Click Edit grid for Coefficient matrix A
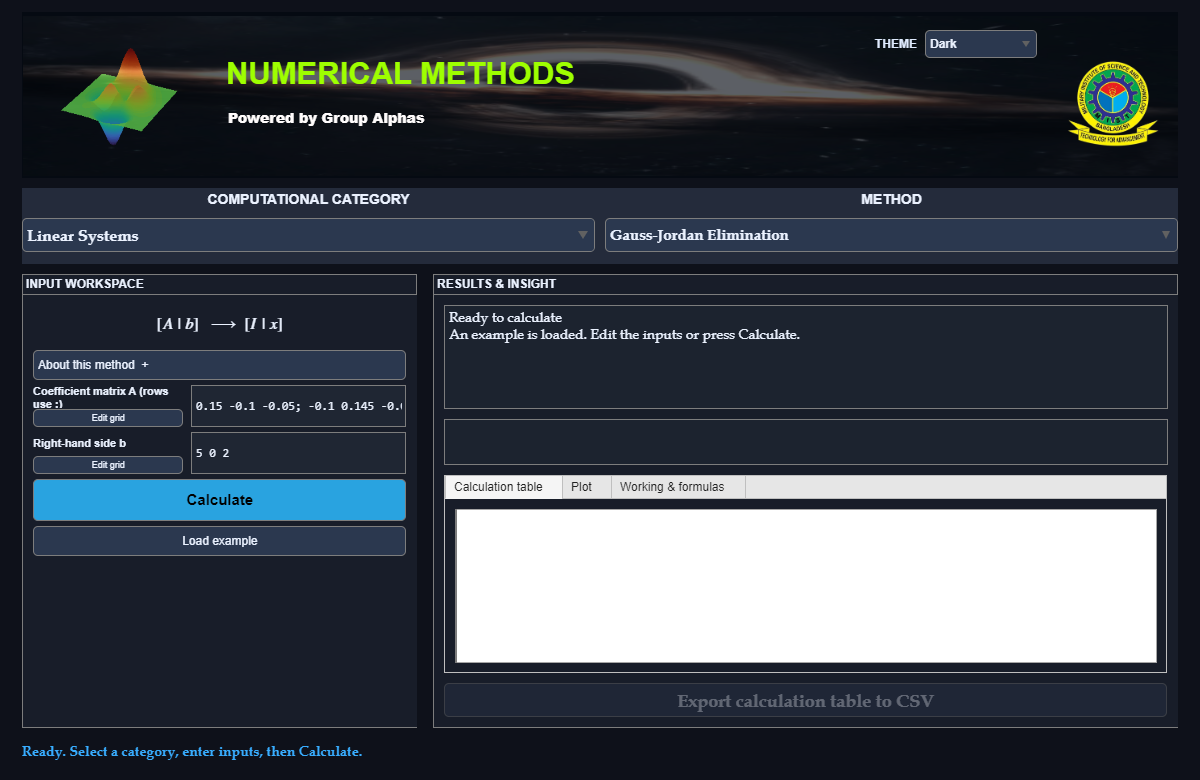The image size is (1200, 780). tap(108, 418)
